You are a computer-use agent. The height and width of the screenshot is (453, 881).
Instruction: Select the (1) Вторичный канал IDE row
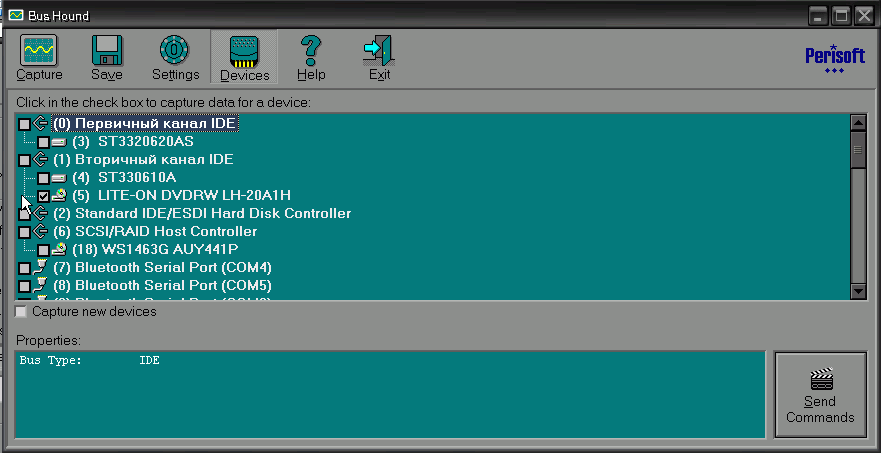pos(143,160)
